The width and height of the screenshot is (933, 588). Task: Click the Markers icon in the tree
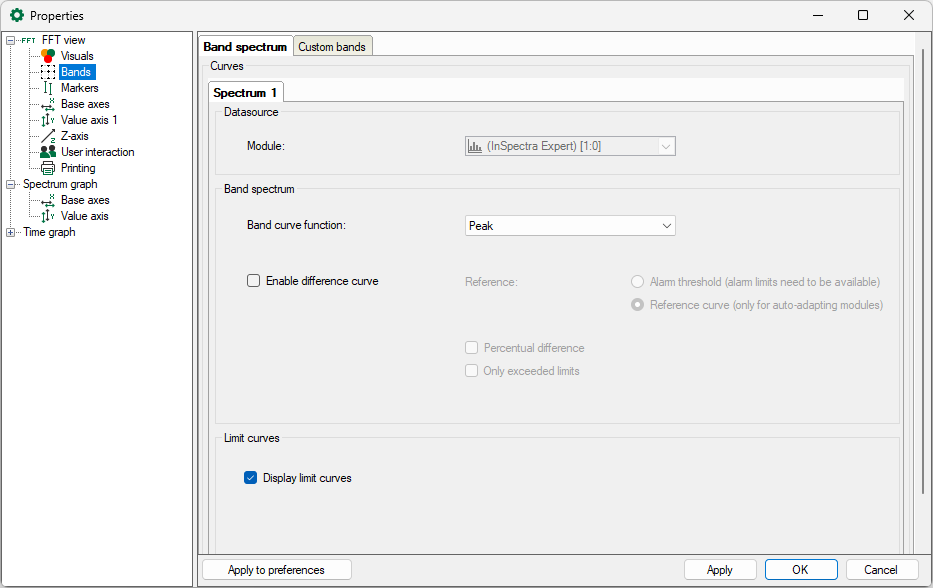coord(48,88)
